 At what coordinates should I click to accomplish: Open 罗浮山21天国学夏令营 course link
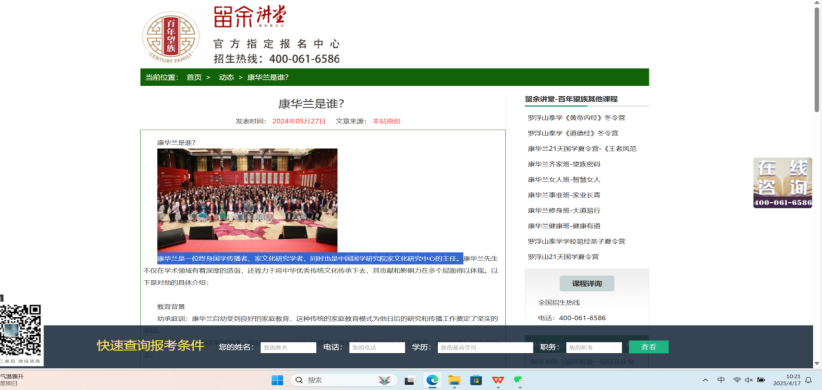pos(563,257)
